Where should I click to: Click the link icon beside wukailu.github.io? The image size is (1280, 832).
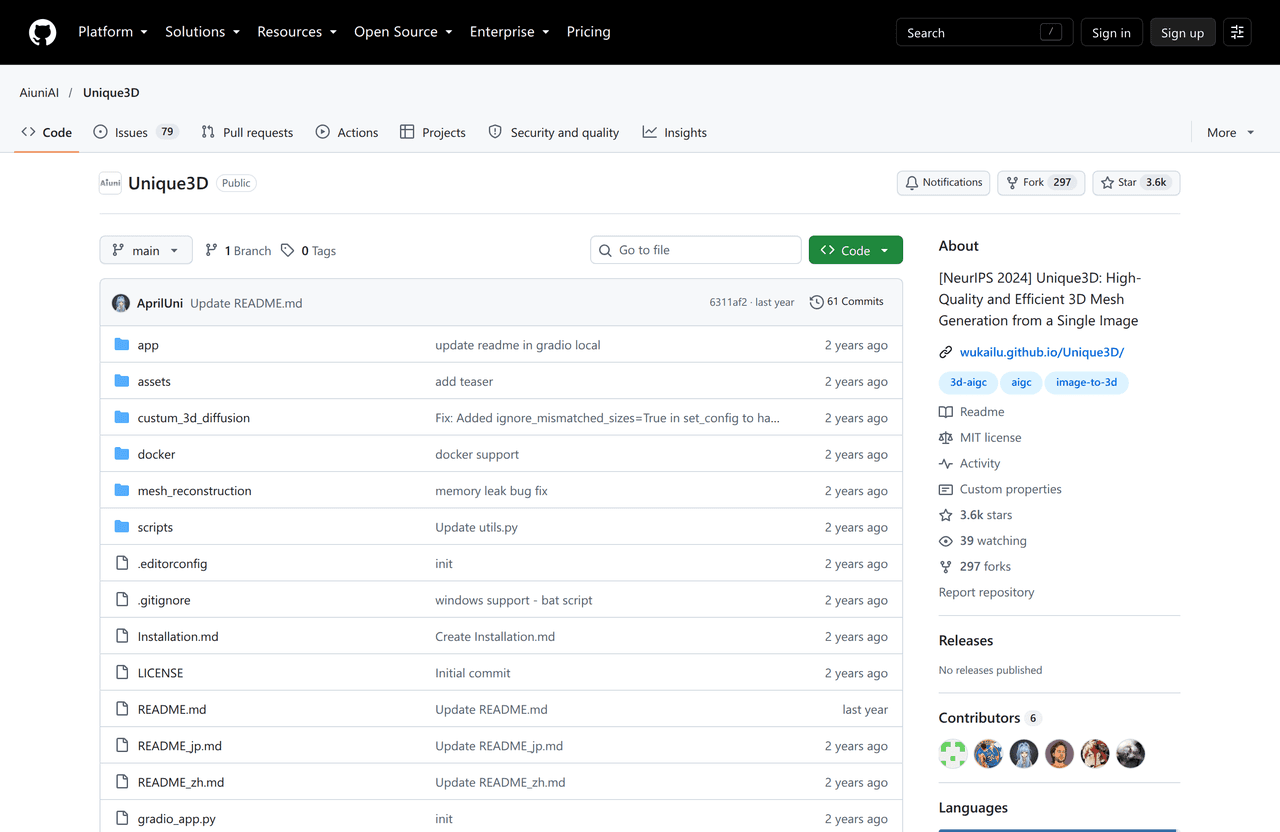(x=946, y=352)
